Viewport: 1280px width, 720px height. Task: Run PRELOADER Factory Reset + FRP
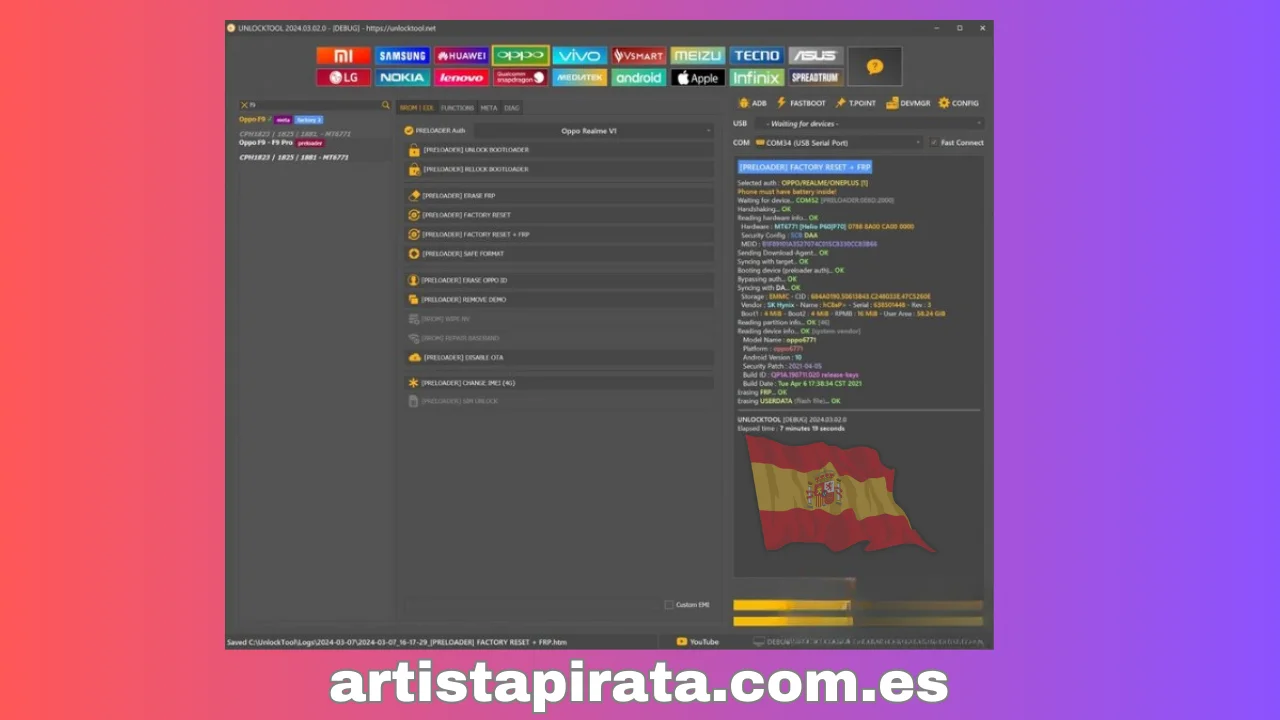[560, 234]
